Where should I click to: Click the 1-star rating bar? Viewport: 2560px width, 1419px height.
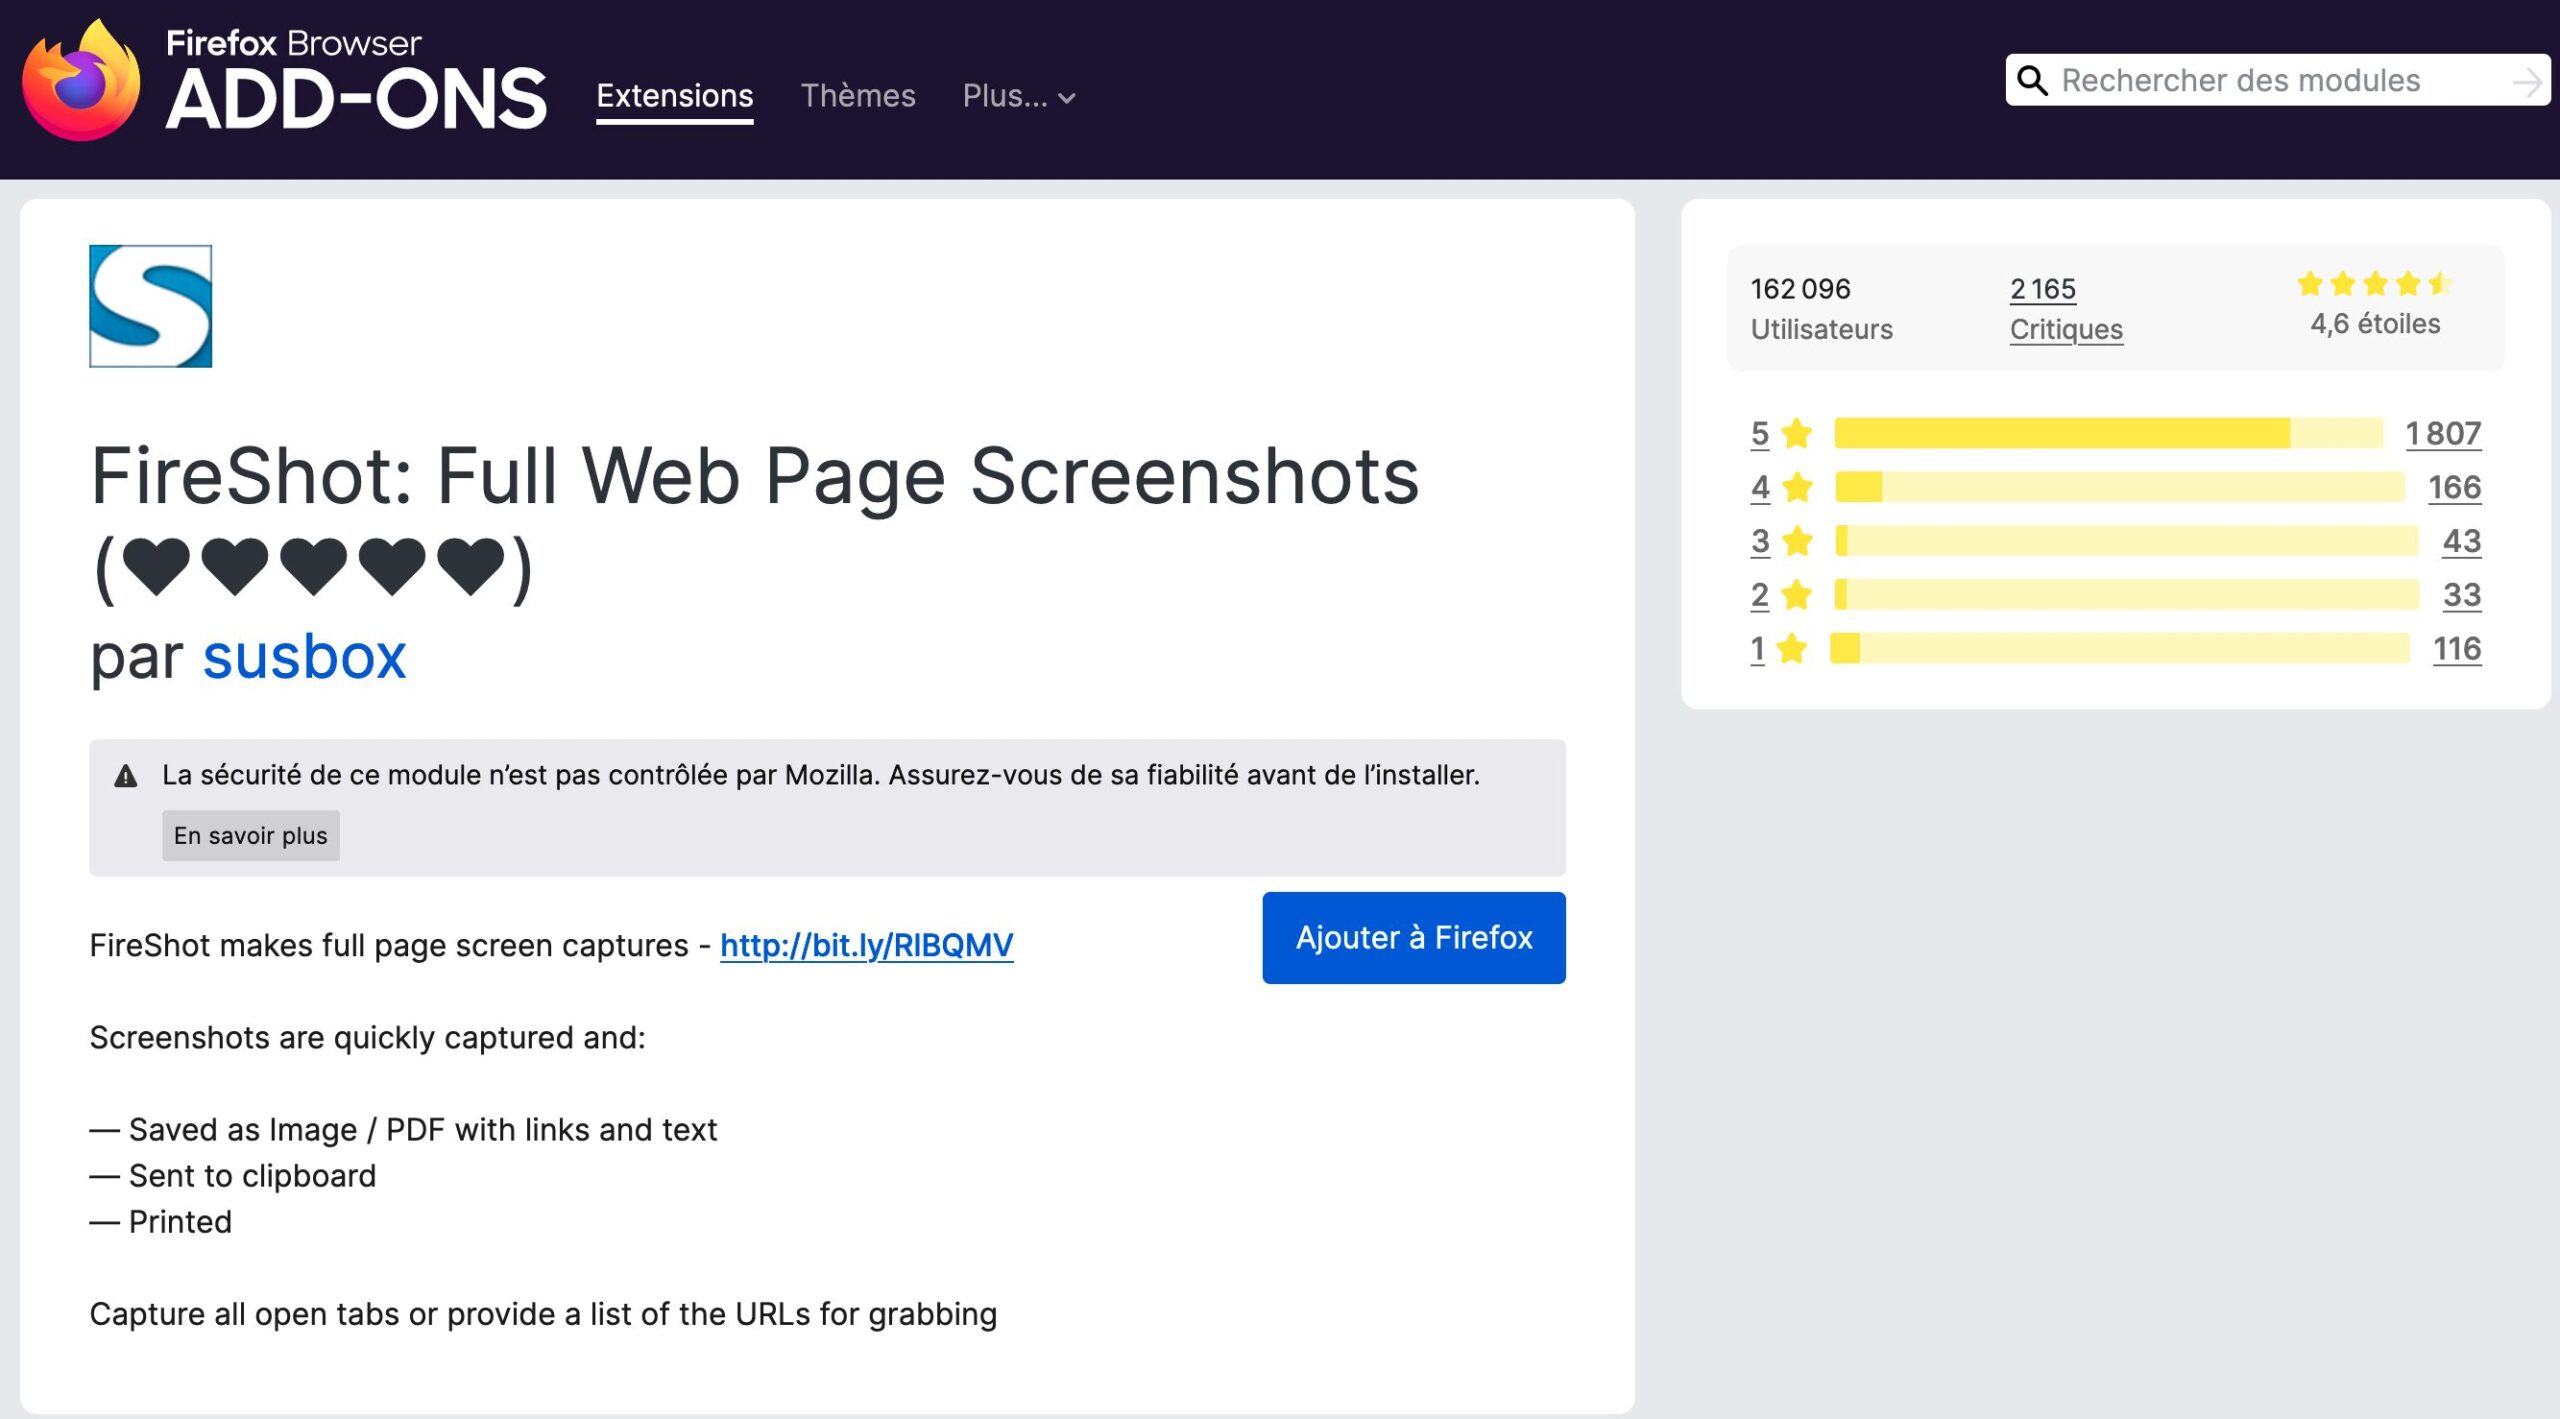(2120, 650)
